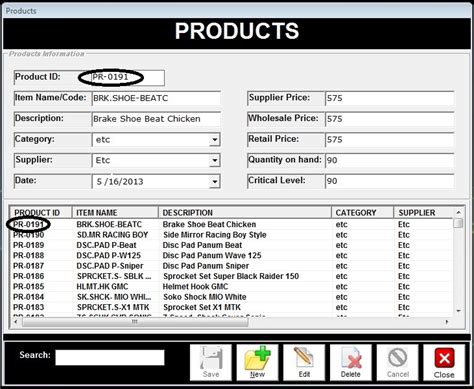Click the Wholesale Price field
Viewport: 474px width, 389px height.
pyautogui.click(x=389, y=119)
